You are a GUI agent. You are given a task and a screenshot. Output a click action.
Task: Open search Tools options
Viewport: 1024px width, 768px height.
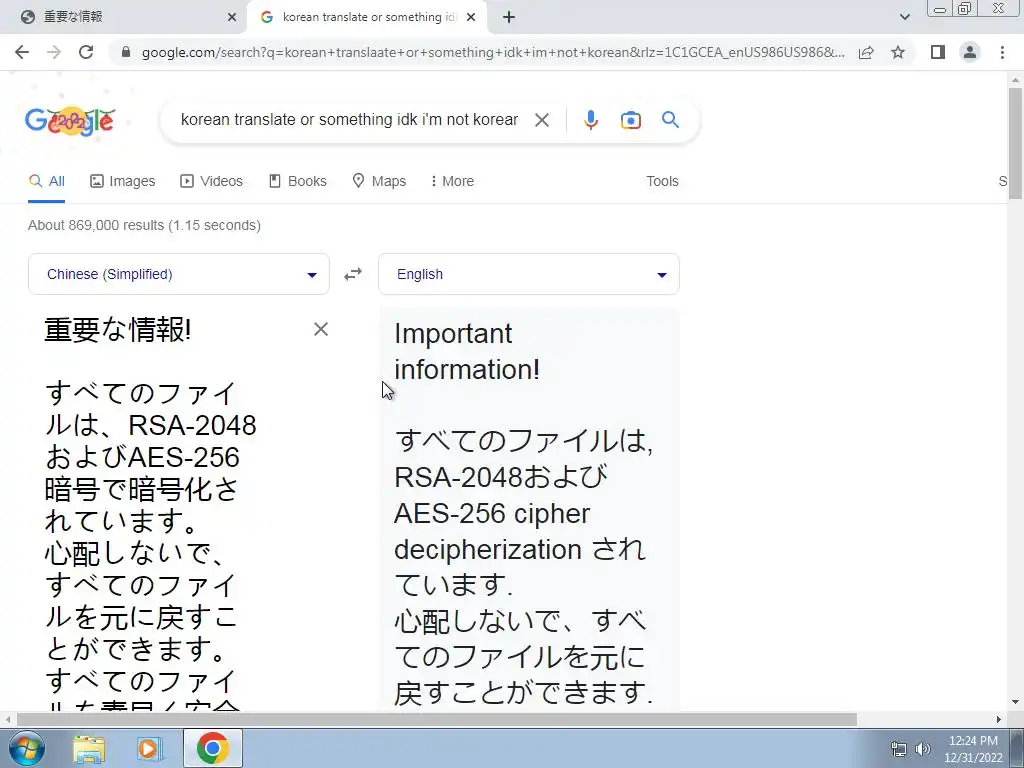(x=662, y=182)
